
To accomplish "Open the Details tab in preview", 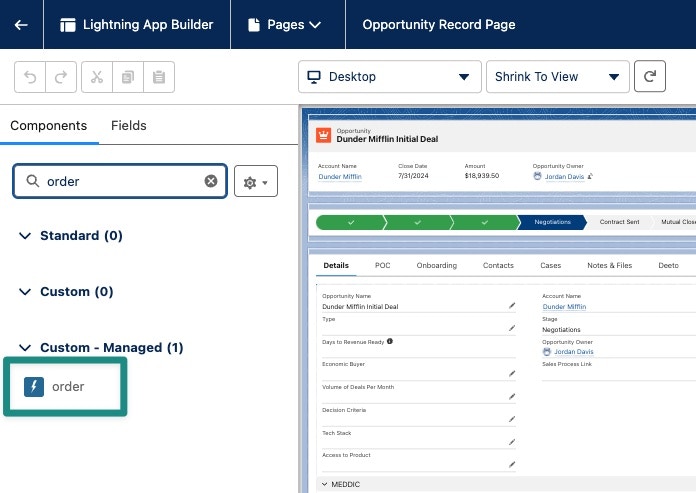I will coord(336,265).
